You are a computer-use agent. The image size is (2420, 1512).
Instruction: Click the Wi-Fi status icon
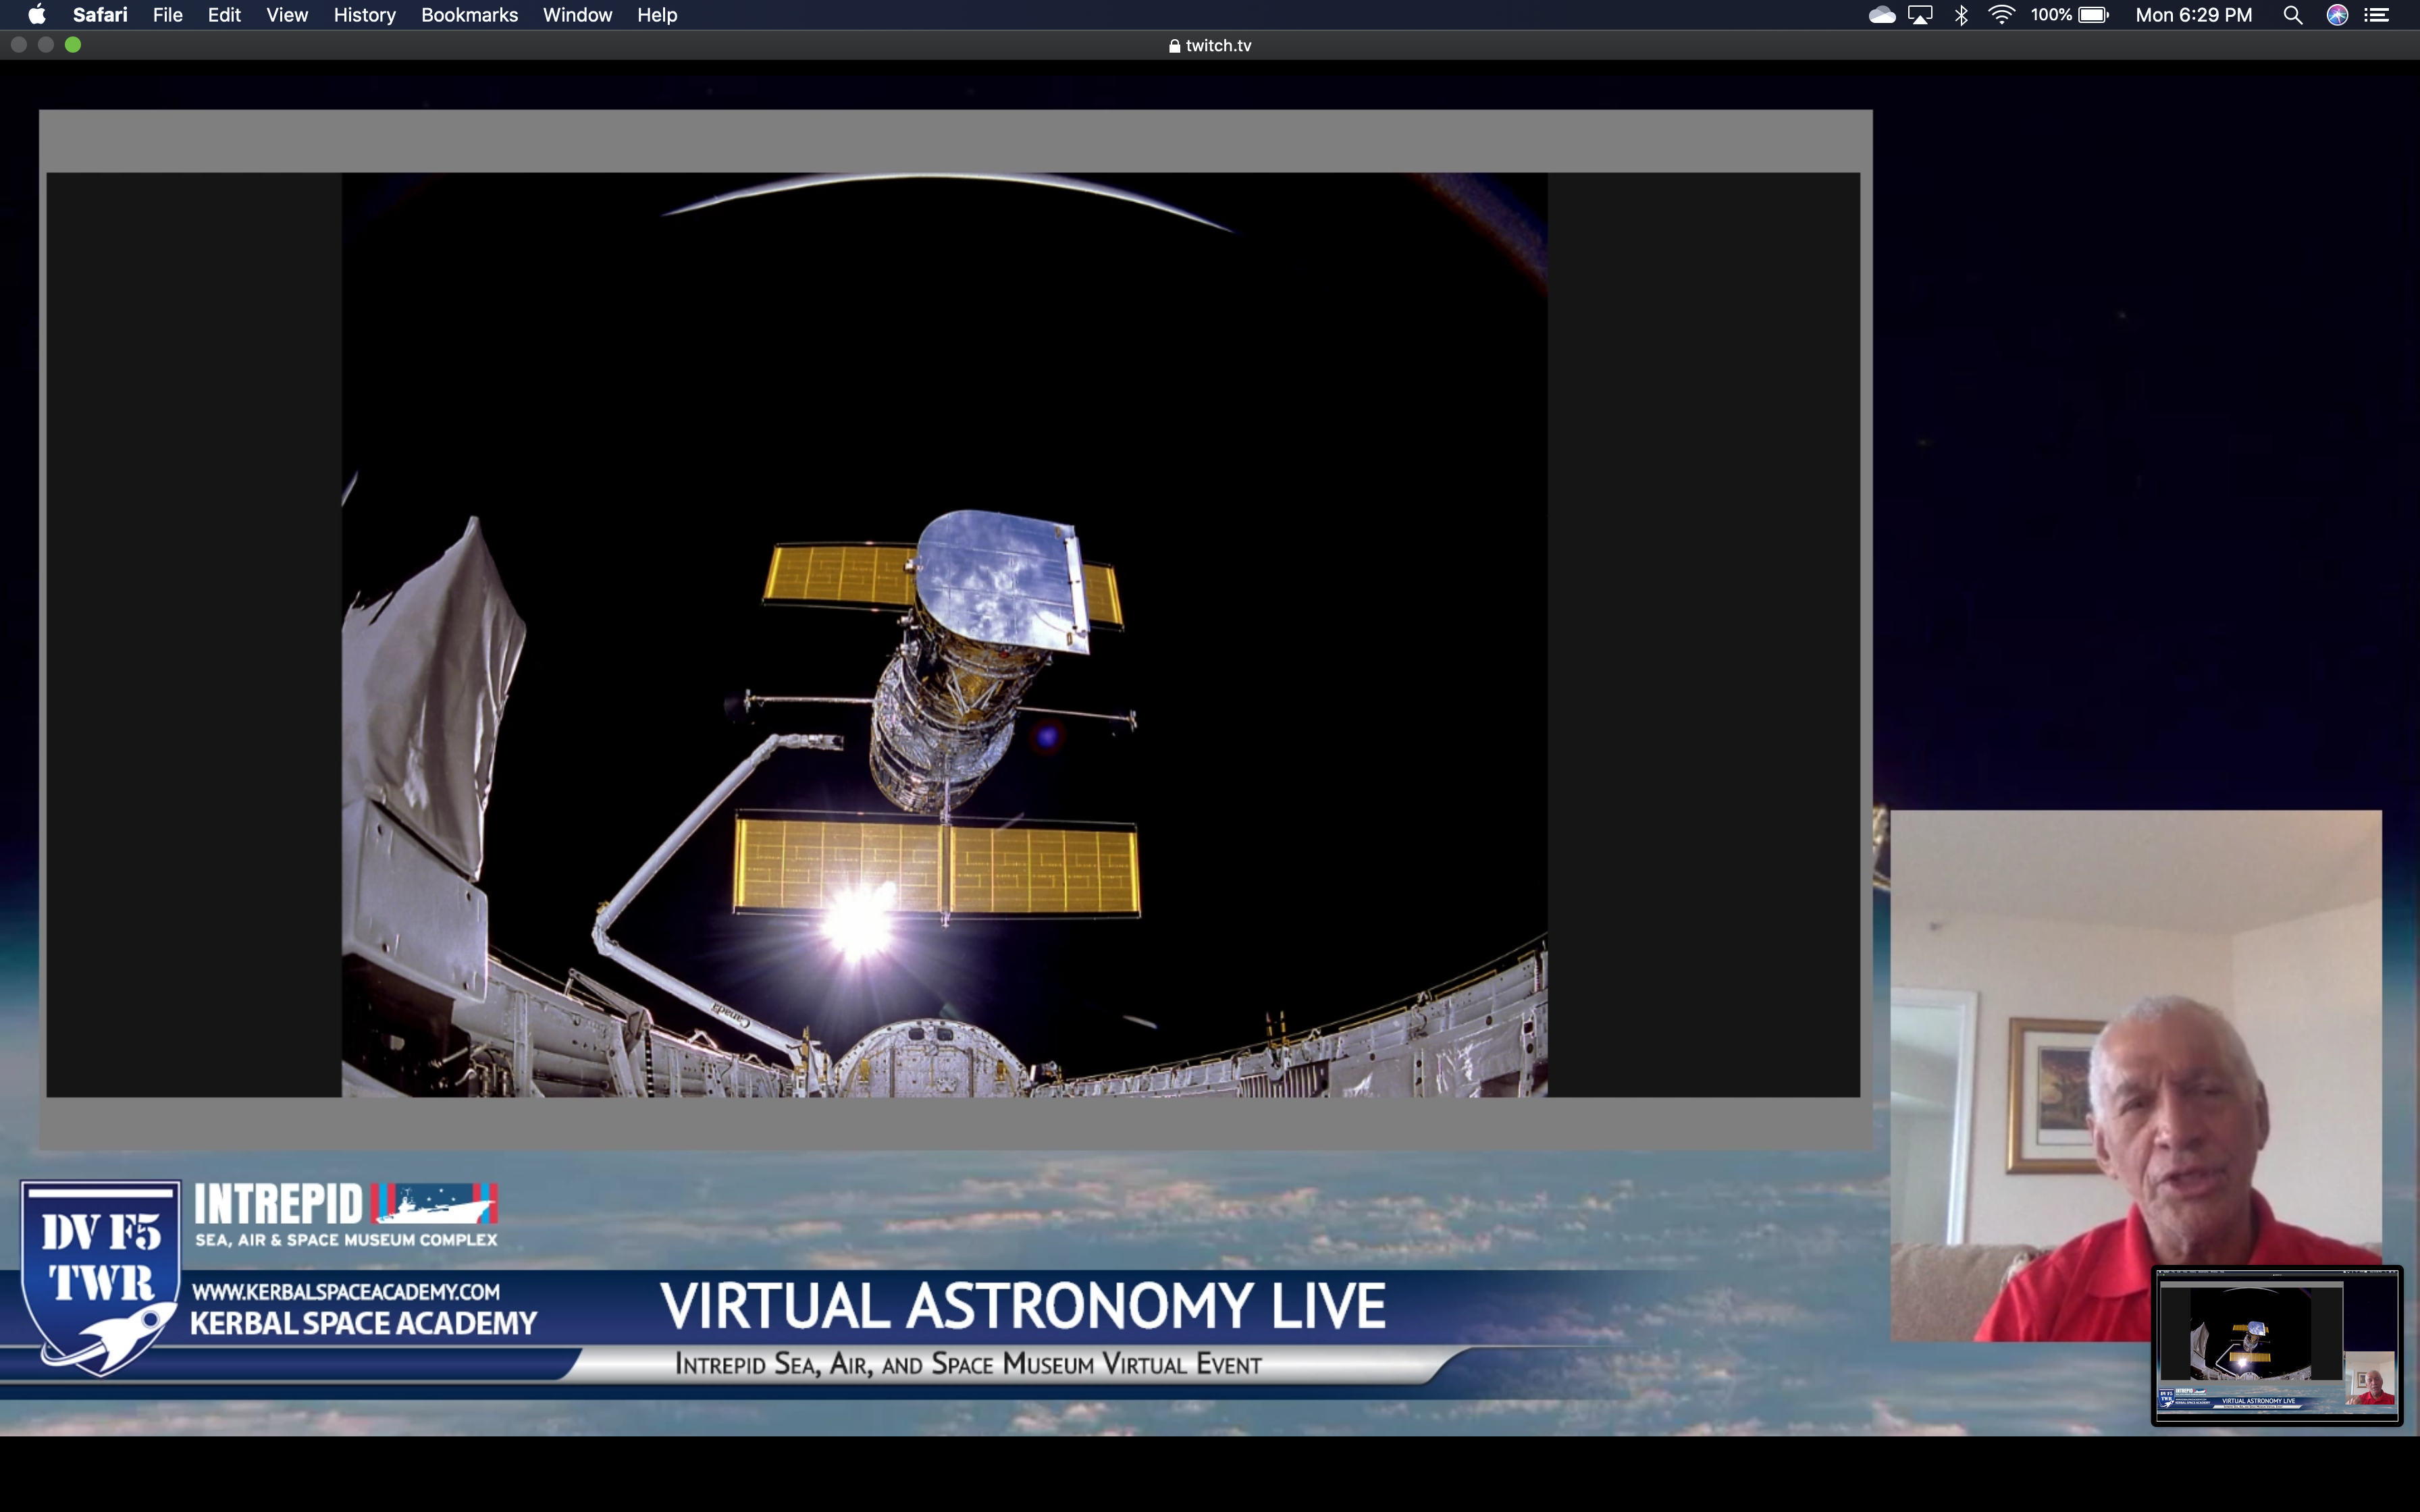coord(2001,15)
